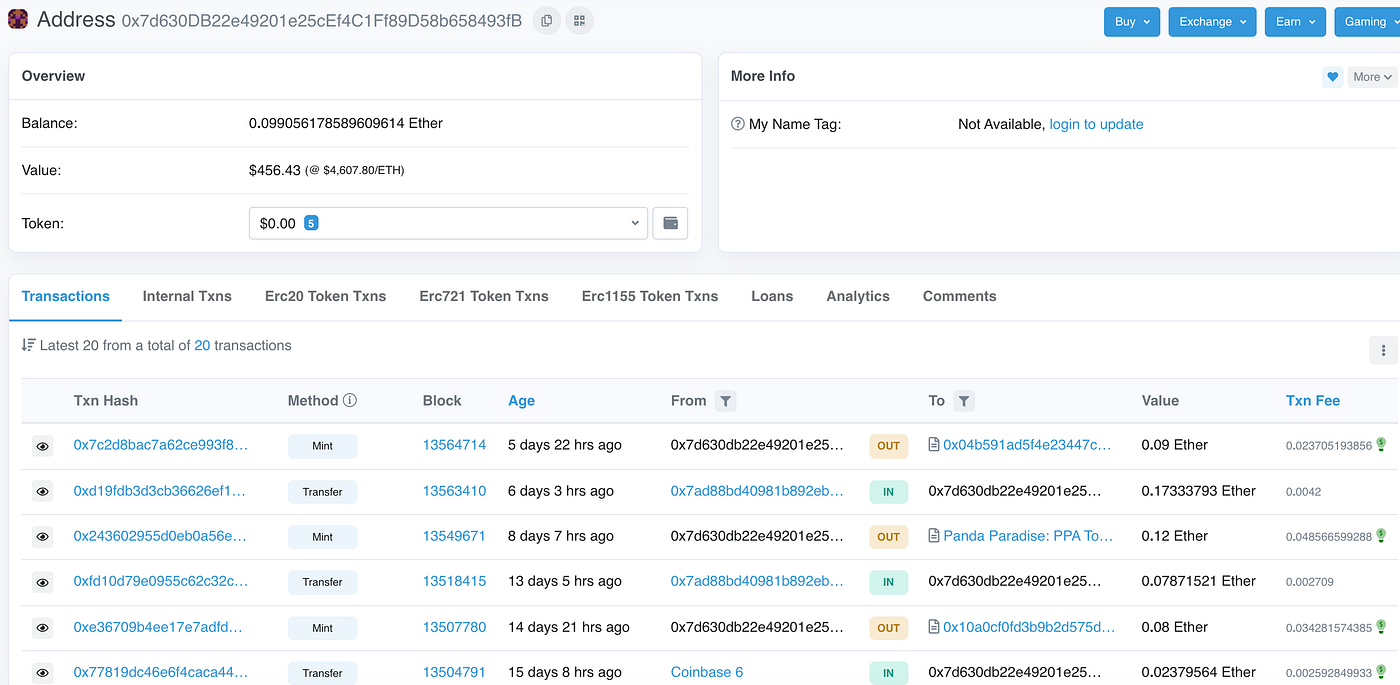This screenshot has width=1400, height=685.
Task: Click the Method column info icon
Action: pos(350,400)
